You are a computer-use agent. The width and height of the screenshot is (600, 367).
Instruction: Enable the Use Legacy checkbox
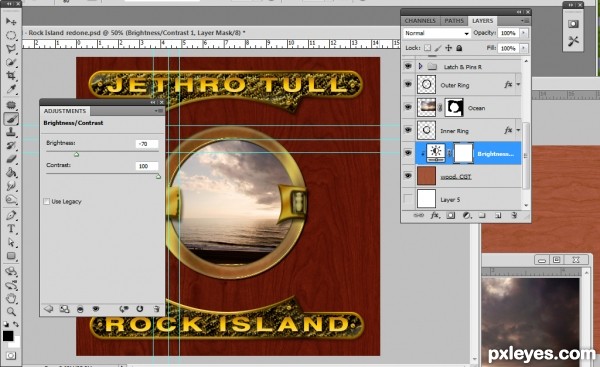click(x=47, y=201)
